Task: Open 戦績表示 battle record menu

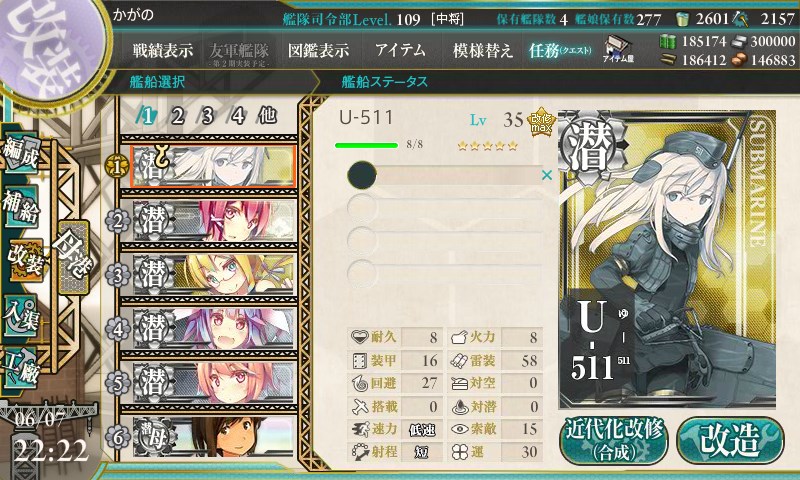Action: 163,50
